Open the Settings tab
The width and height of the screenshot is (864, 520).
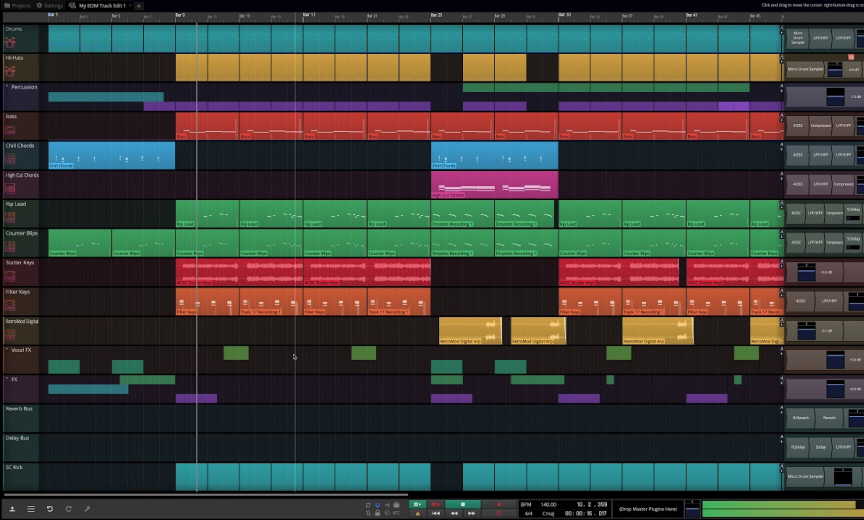click(x=51, y=5)
